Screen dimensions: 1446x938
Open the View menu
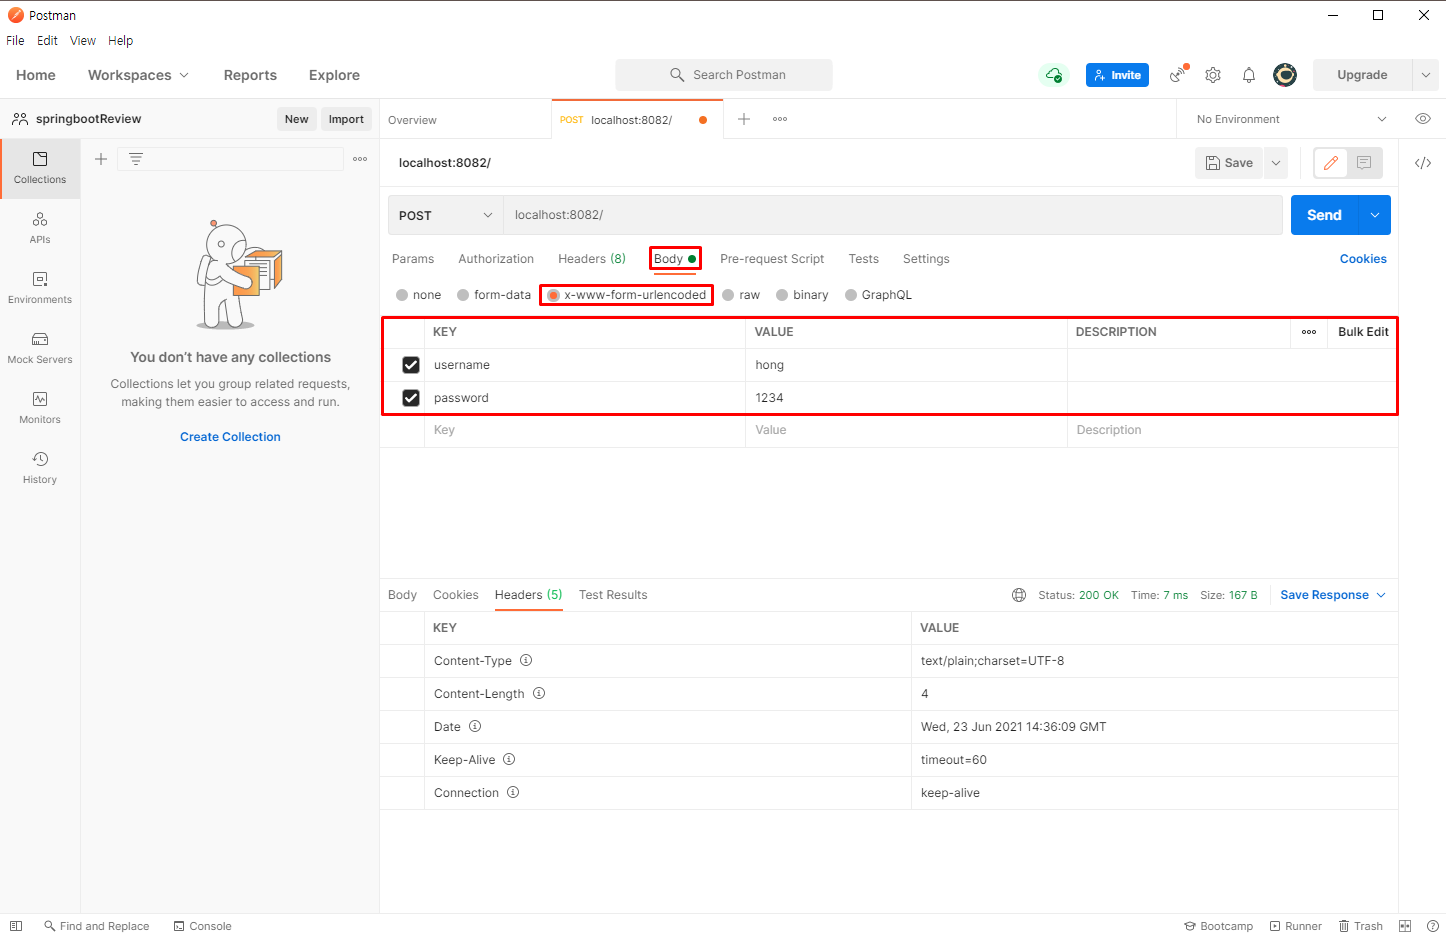(x=83, y=41)
